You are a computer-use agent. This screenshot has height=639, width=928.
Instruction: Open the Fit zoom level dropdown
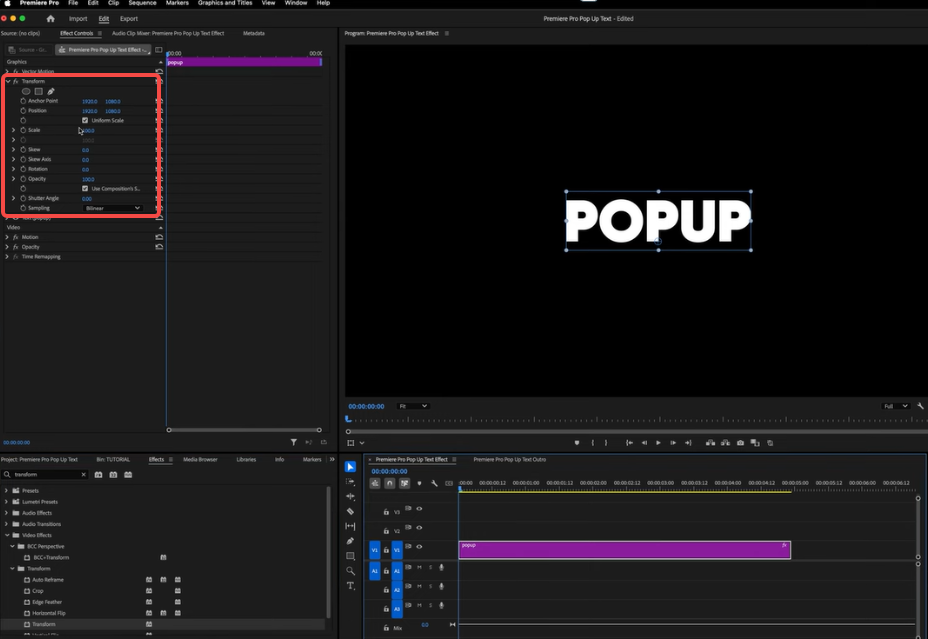(x=413, y=406)
